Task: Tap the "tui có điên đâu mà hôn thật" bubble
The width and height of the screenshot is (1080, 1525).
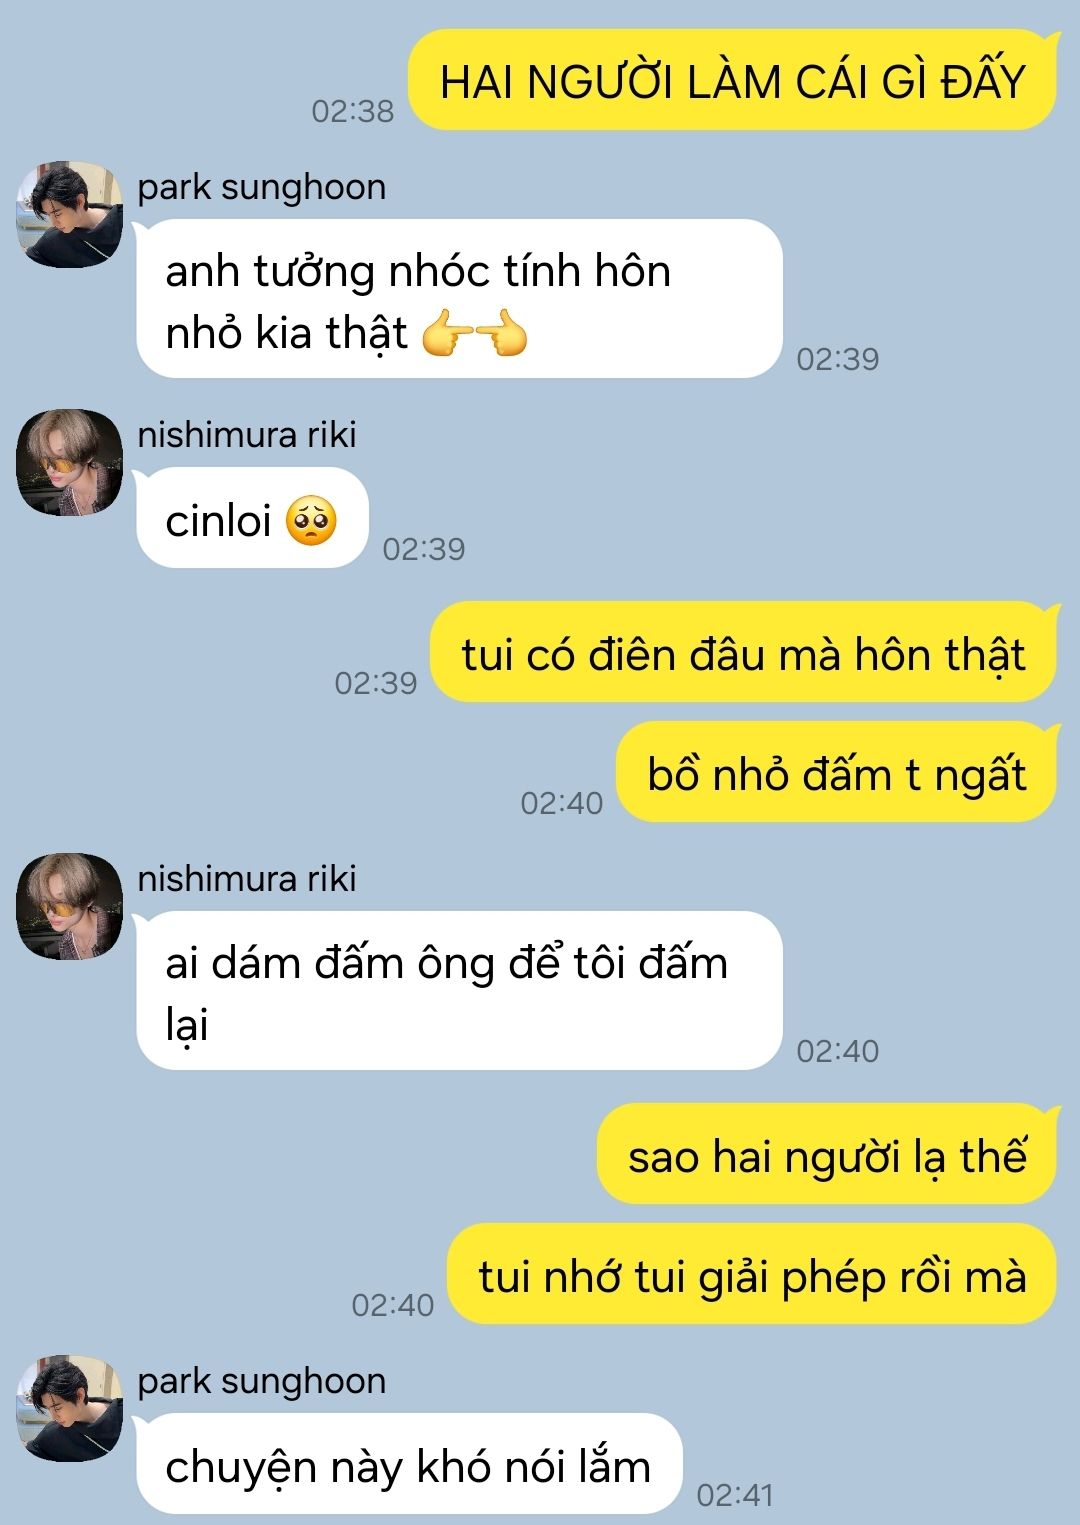Action: pos(743,652)
